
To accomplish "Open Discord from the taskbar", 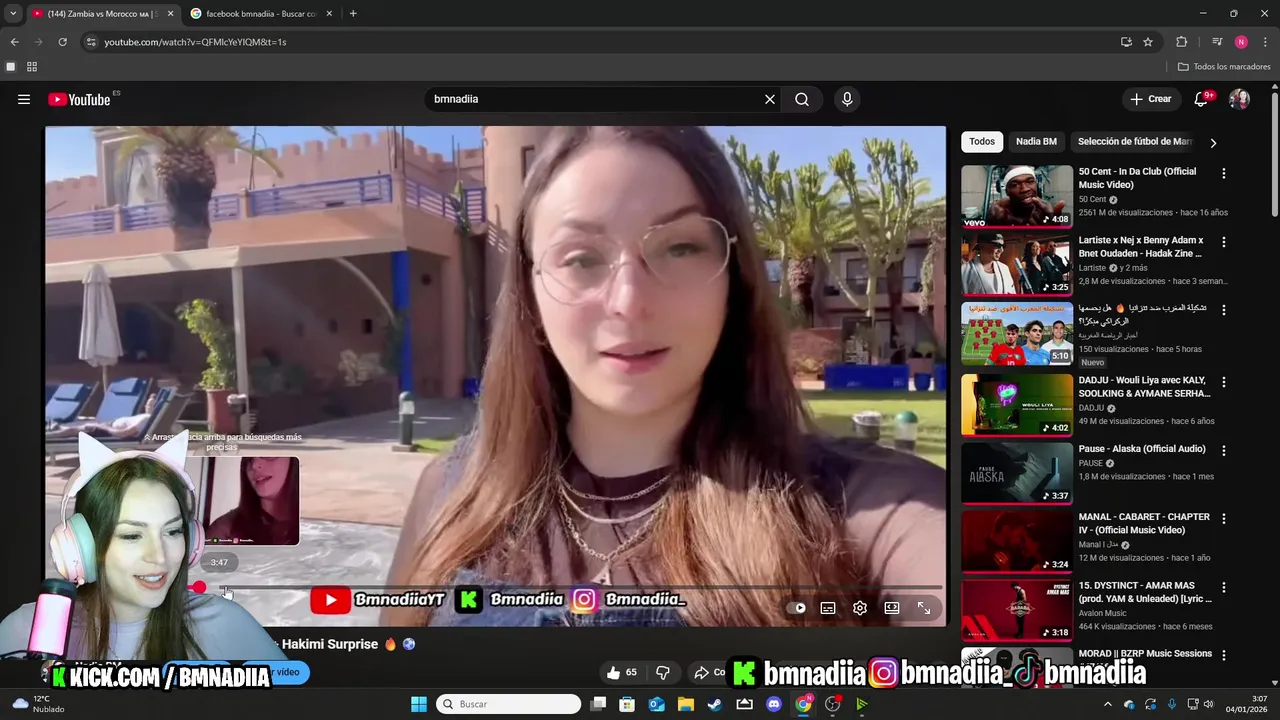I will click(773, 704).
